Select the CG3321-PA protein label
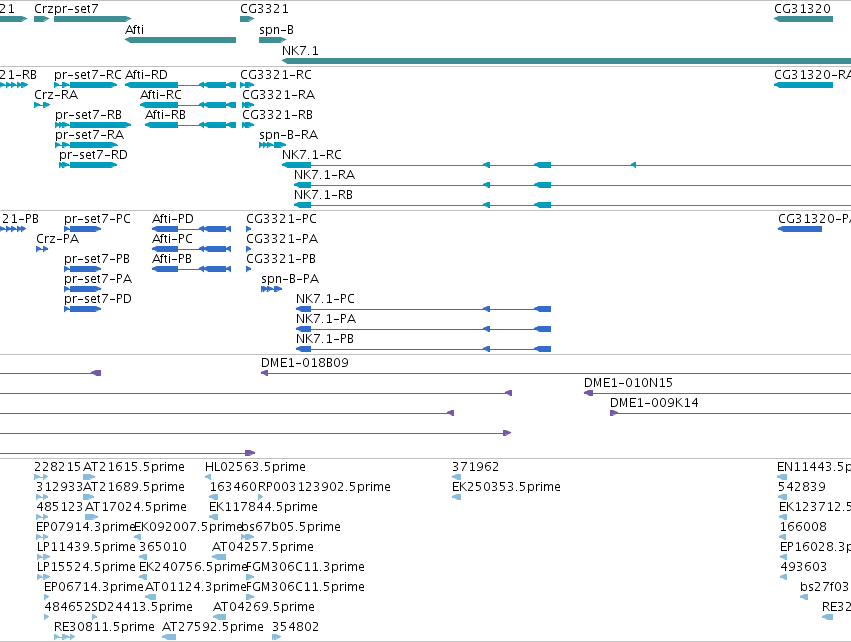The width and height of the screenshot is (851, 642). click(x=282, y=239)
